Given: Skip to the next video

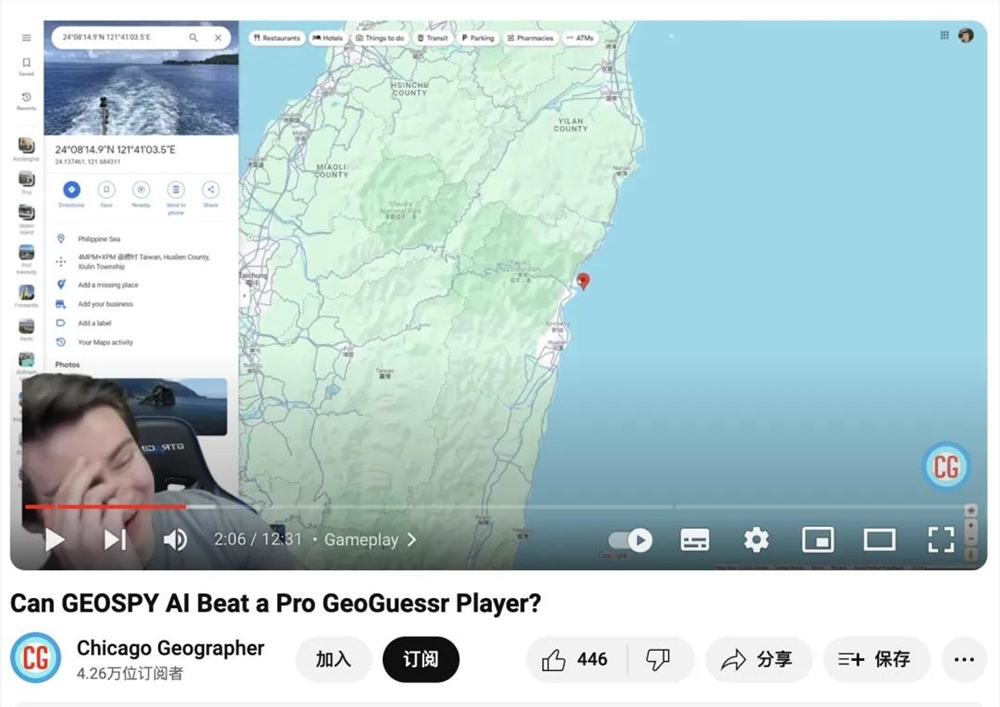Looking at the screenshot, I should [x=115, y=539].
